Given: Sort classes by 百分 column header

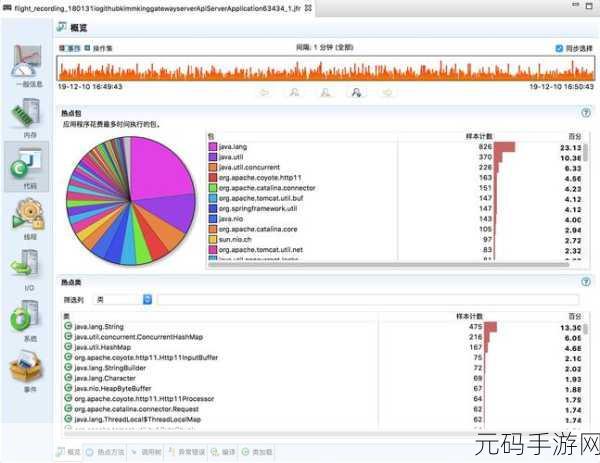Looking at the screenshot, I should [574, 316].
